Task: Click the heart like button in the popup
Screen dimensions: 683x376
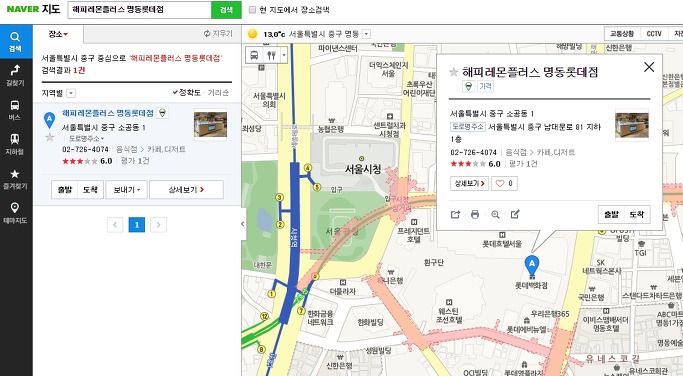Action: [x=504, y=183]
